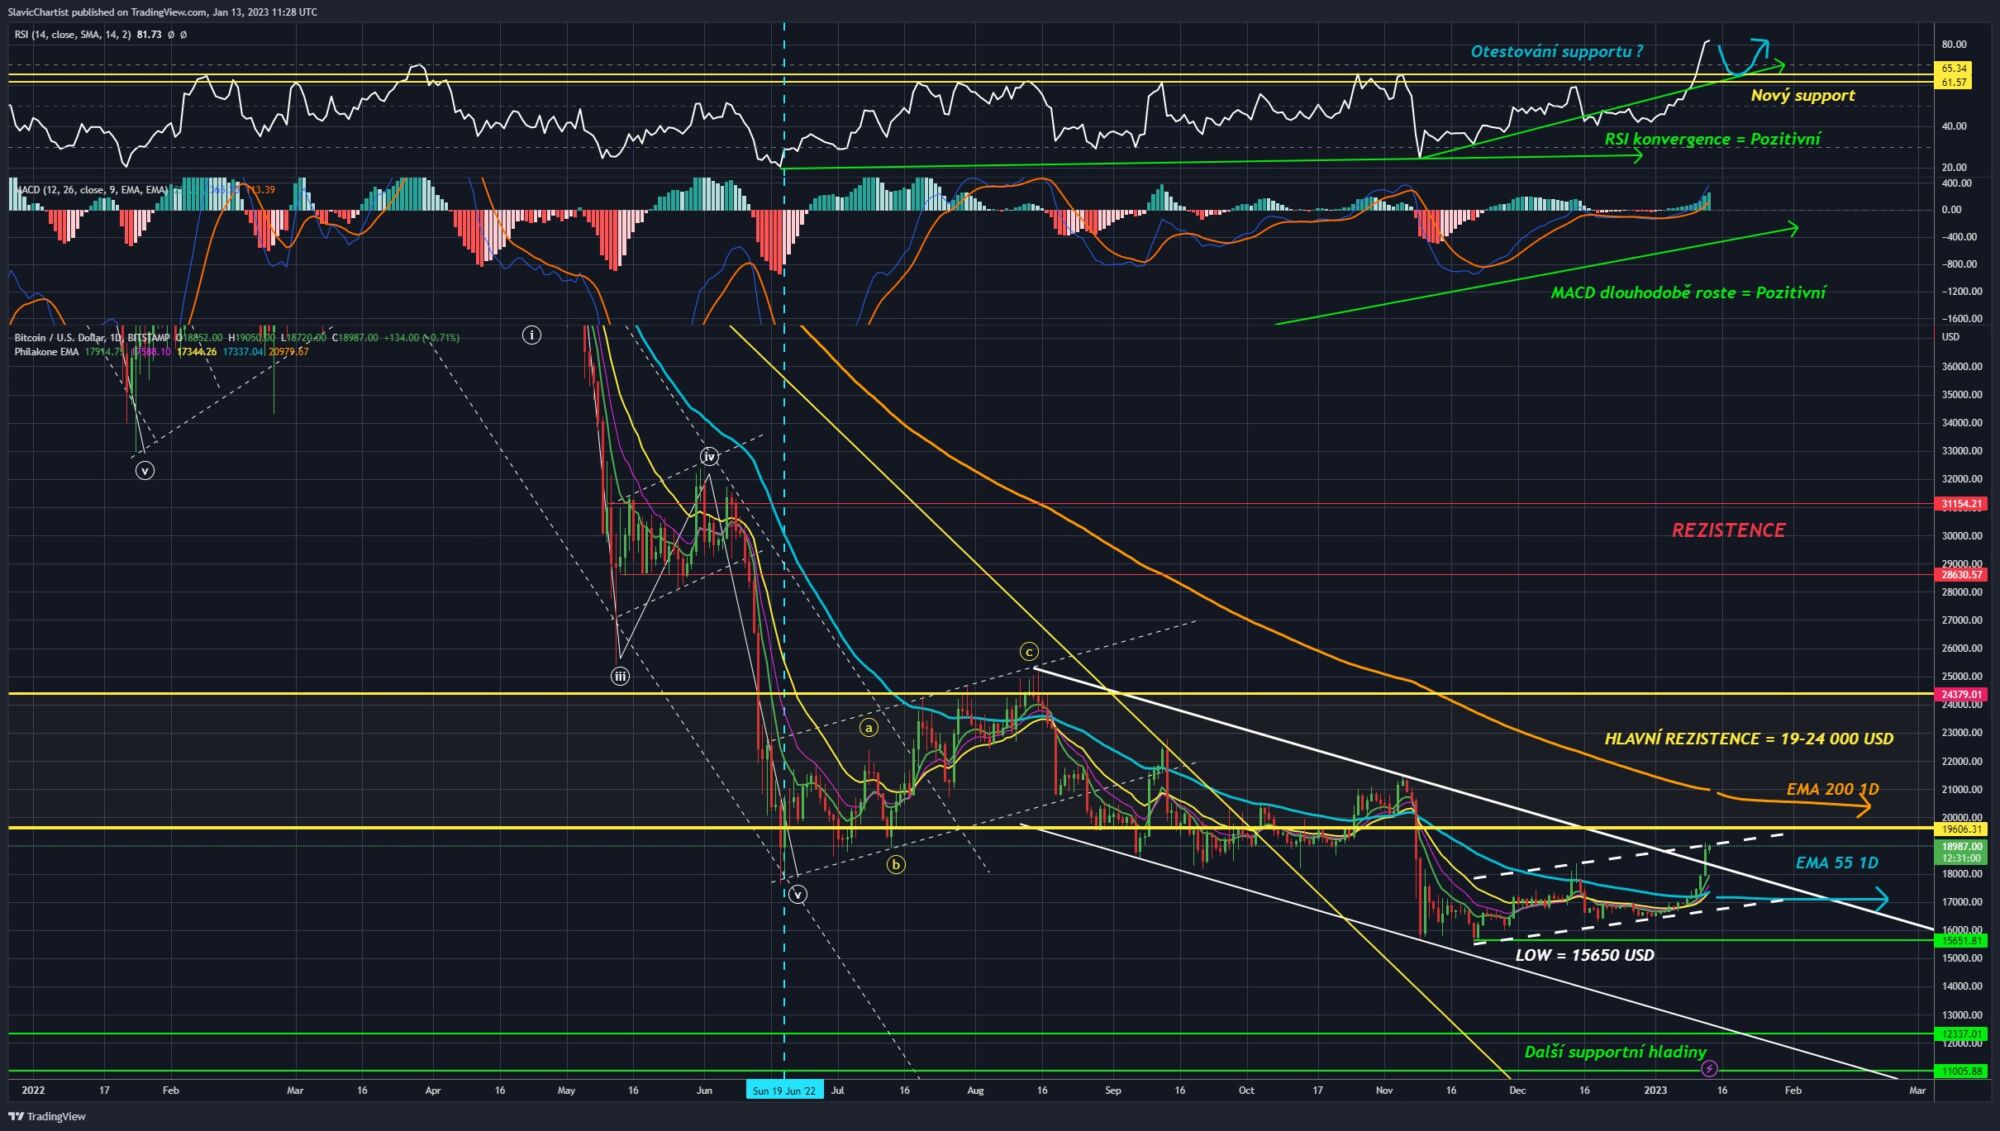
Task: Click the 28630.57 red price label
Action: point(1961,575)
